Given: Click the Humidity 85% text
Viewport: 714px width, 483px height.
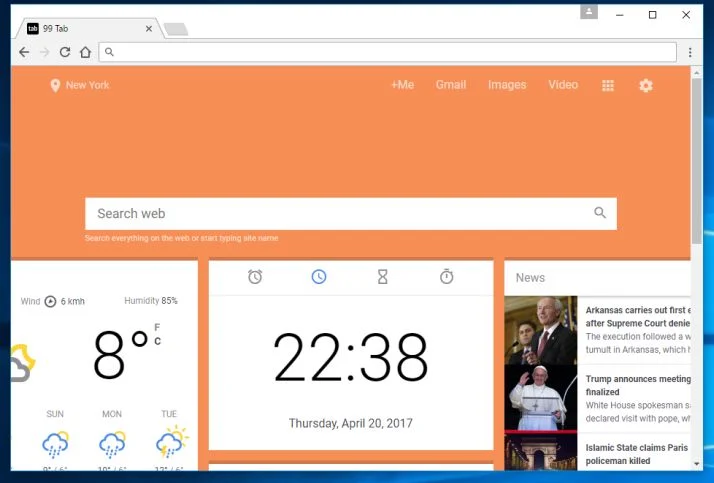Looking at the screenshot, I should click(x=151, y=301).
